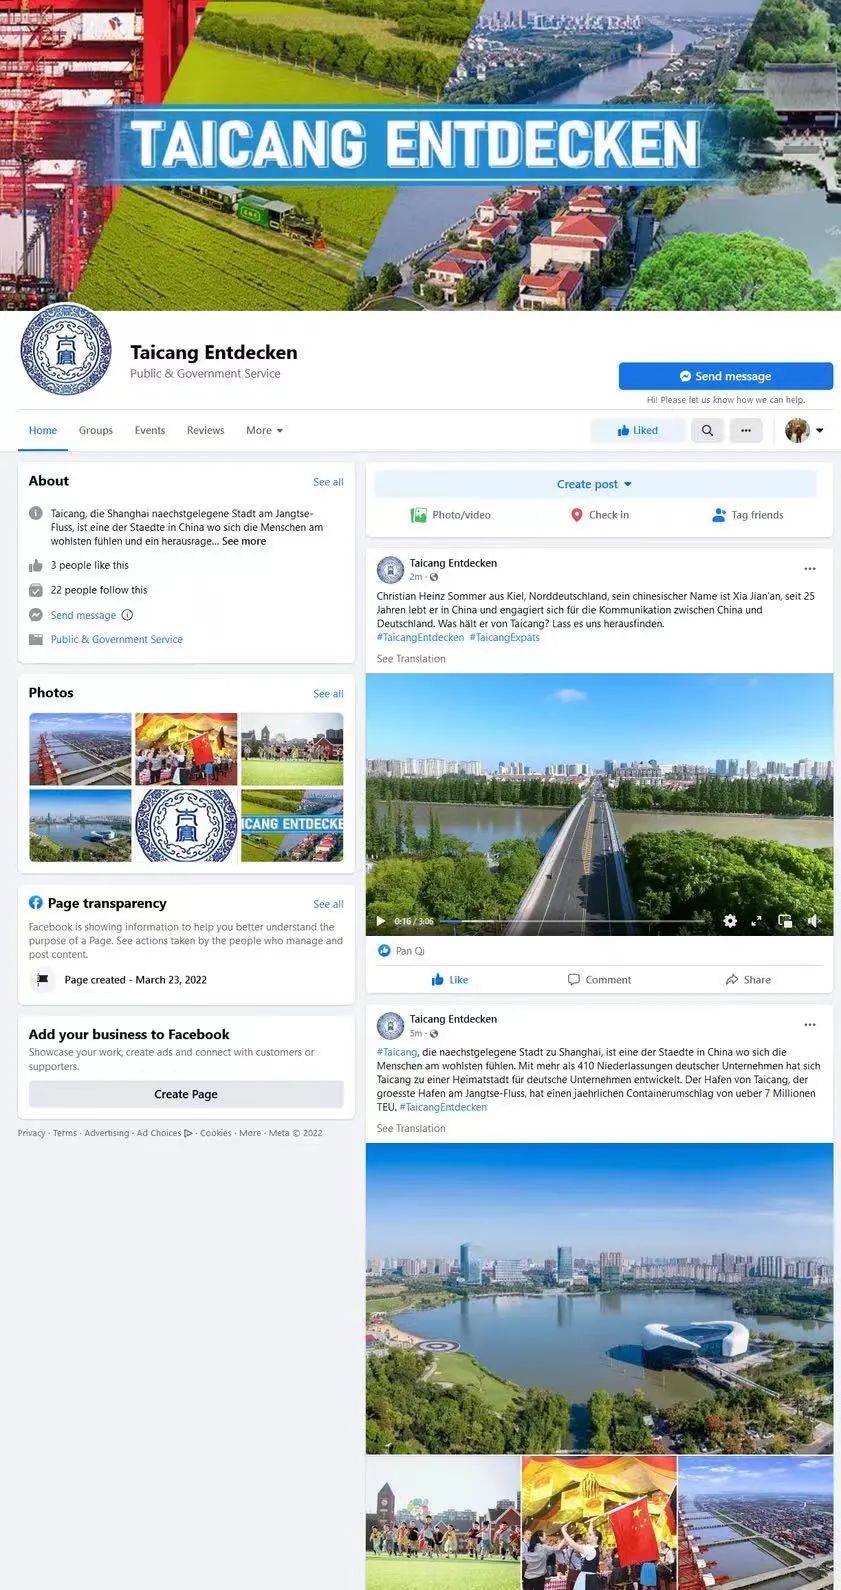Click See all in About section
Viewport: 841px width, 1590px height.
pos(328,482)
